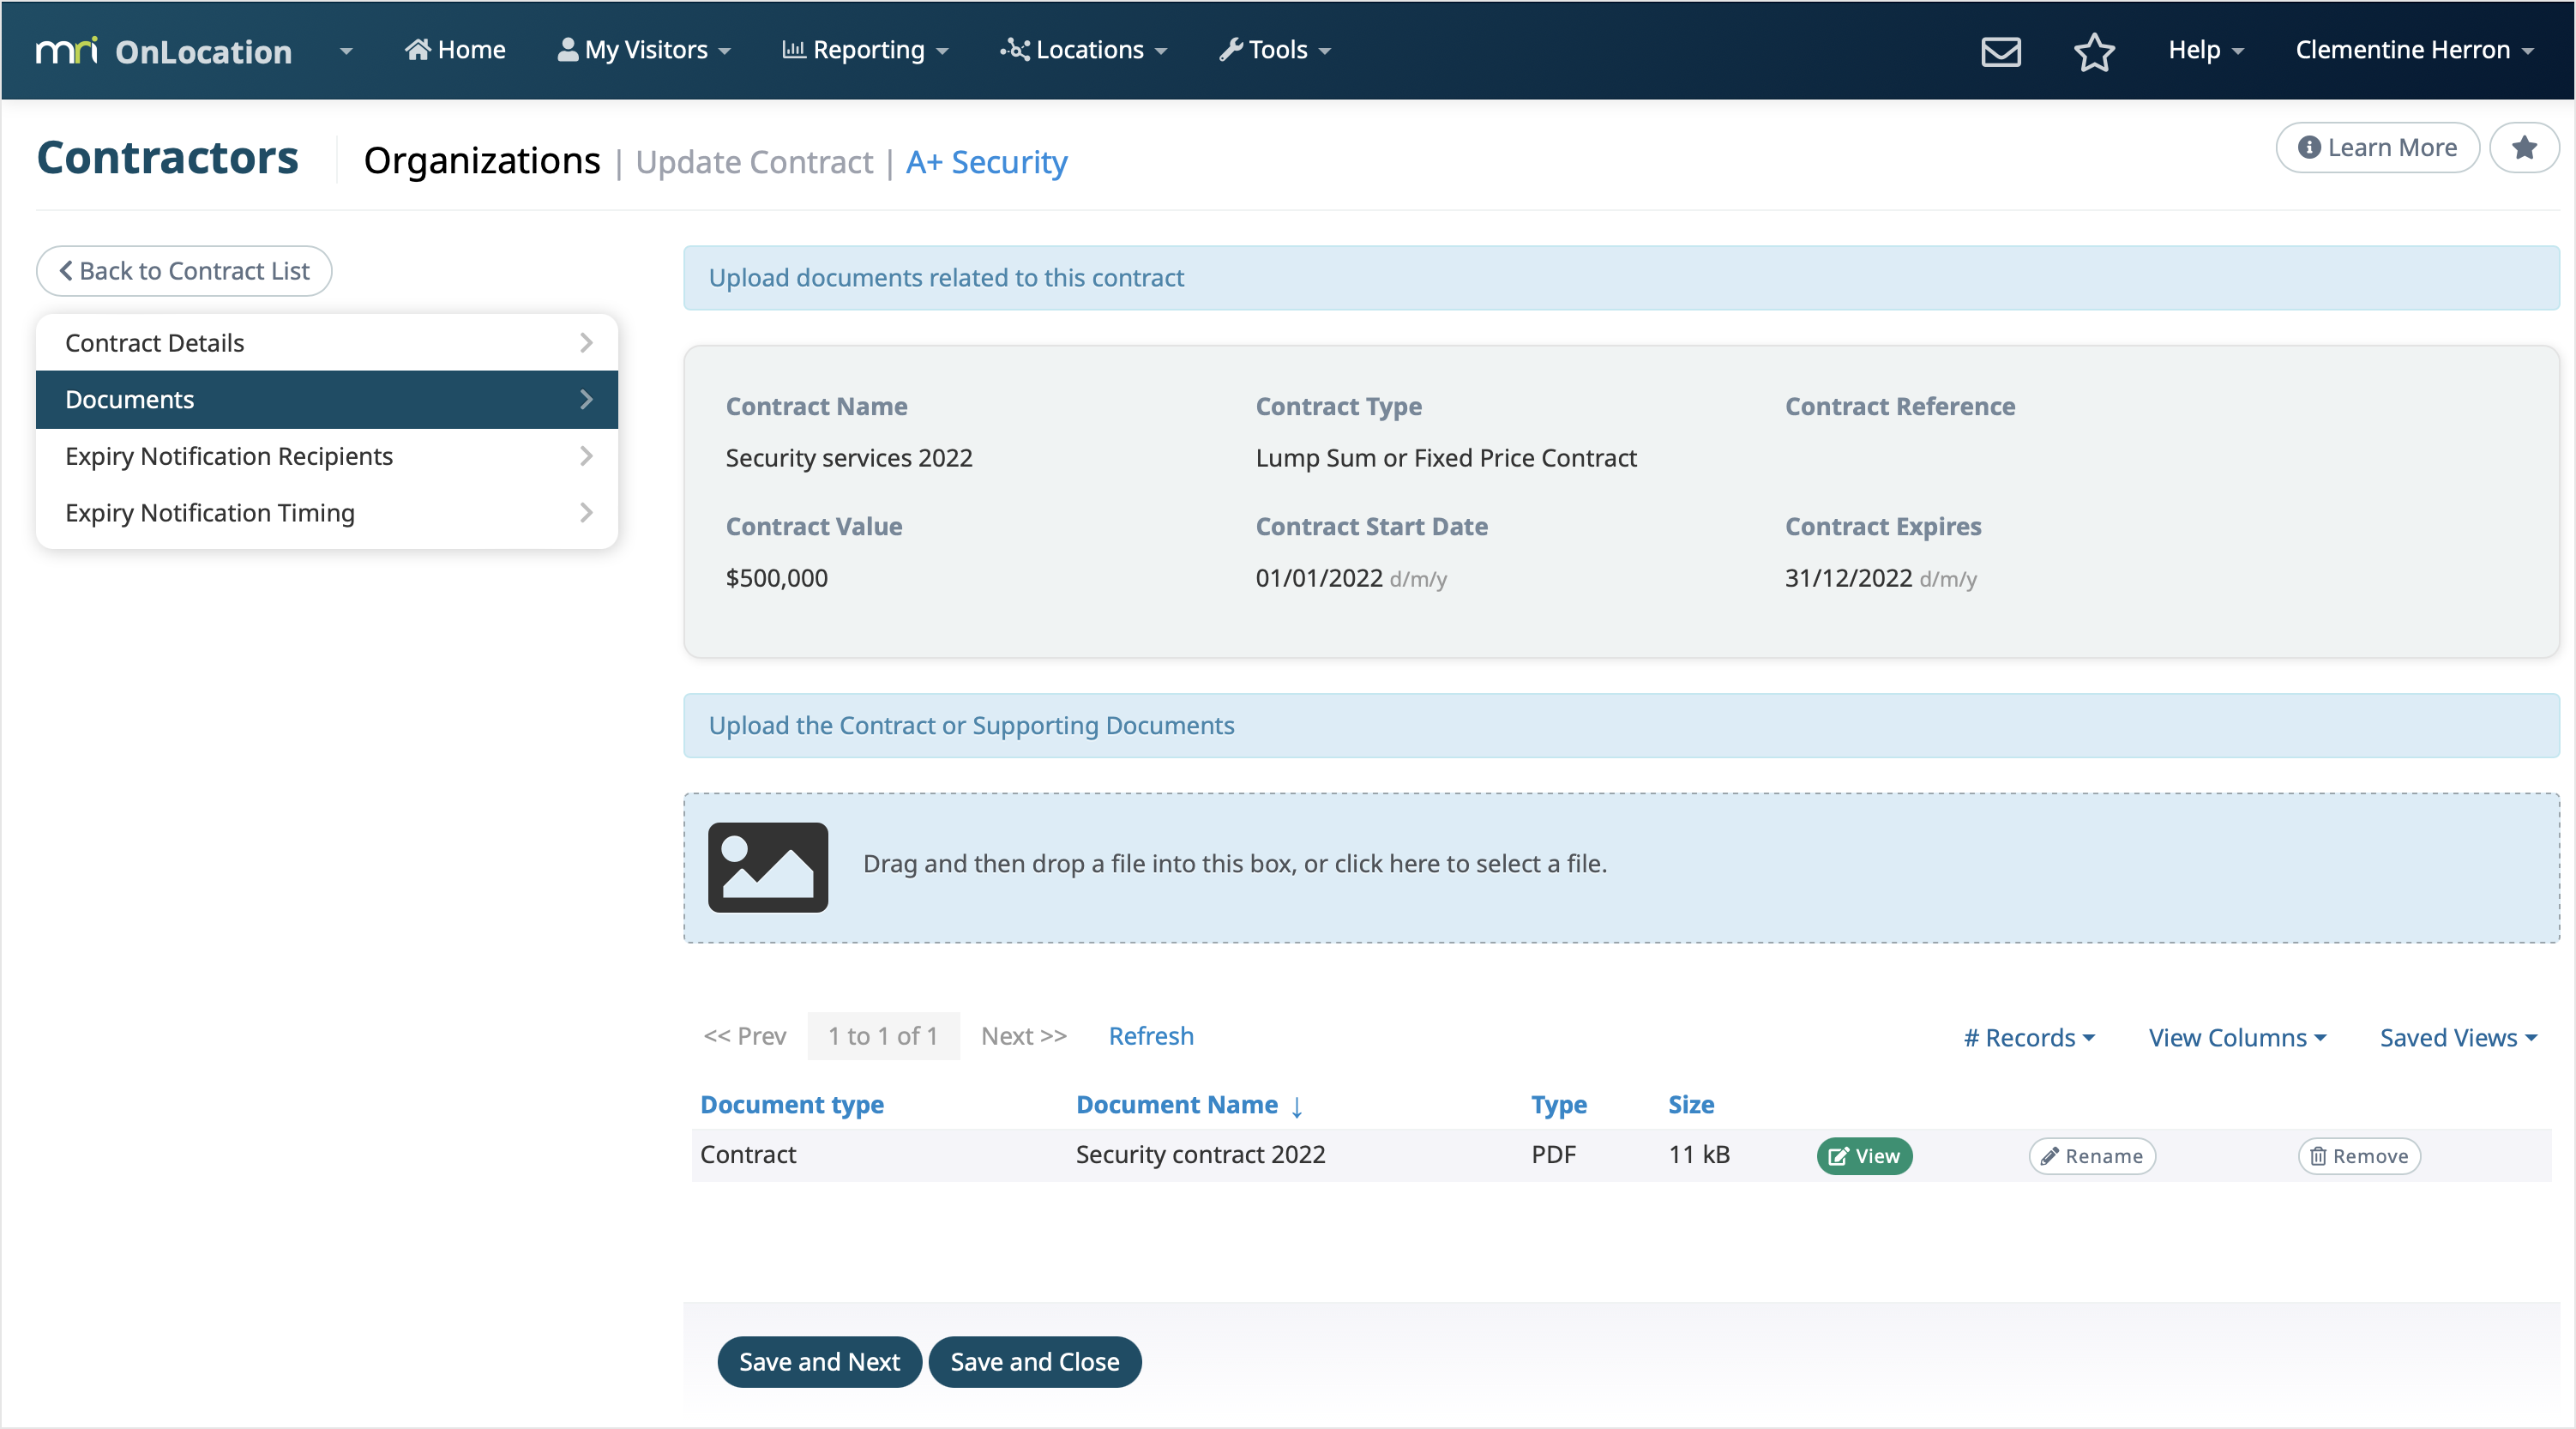Click the '1 to 1 of 1' page indicator
This screenshot has width=2576, height=1429.
pos(883,1036)
